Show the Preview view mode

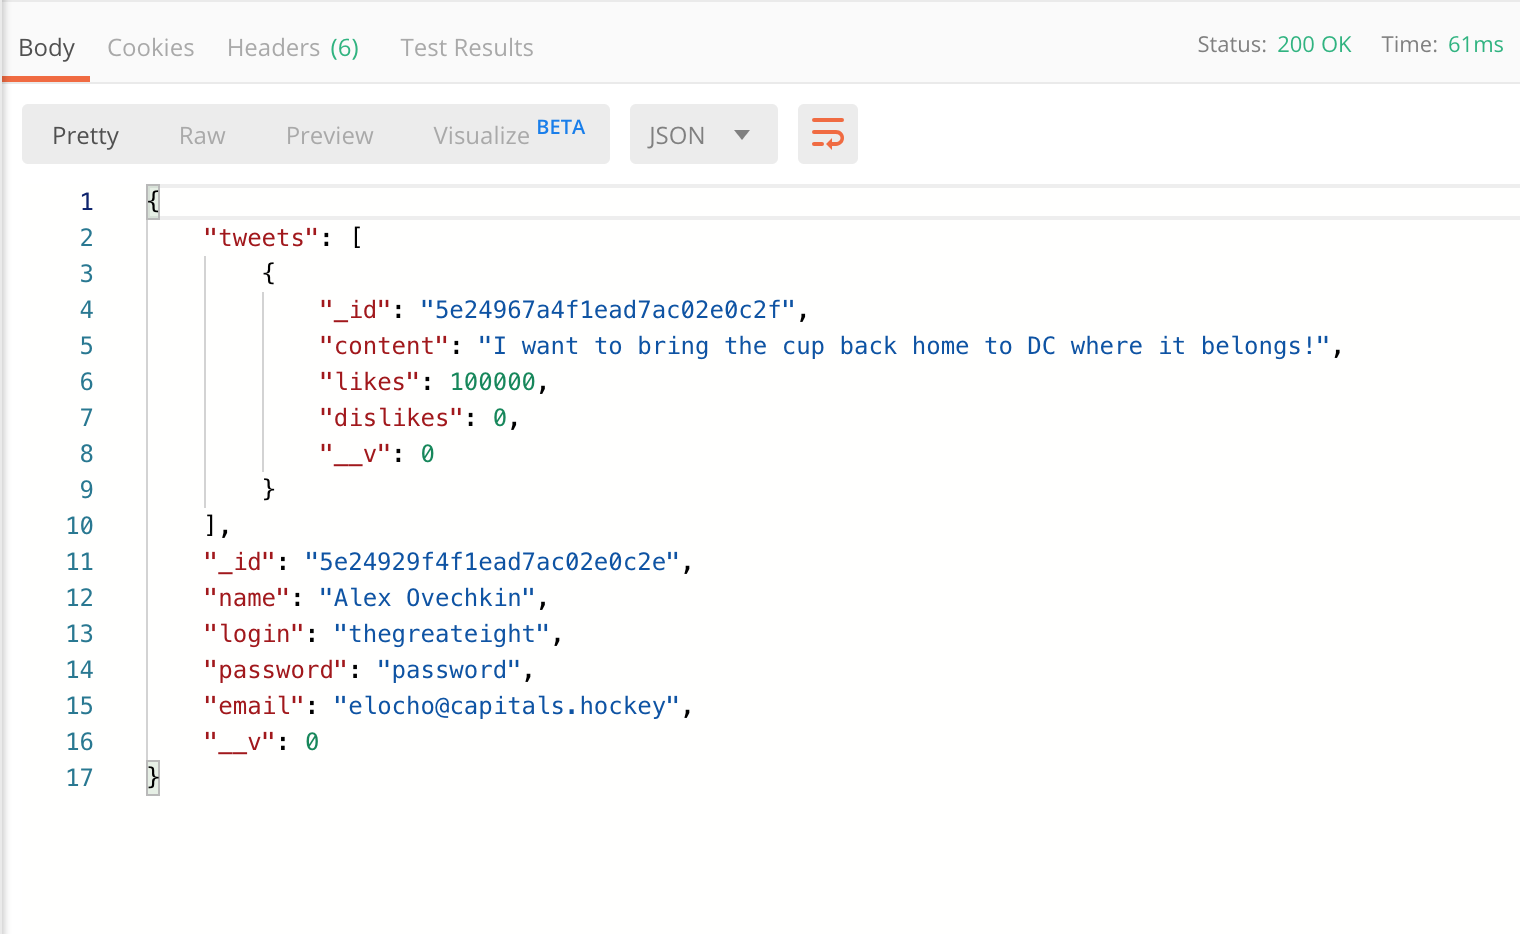329,136
